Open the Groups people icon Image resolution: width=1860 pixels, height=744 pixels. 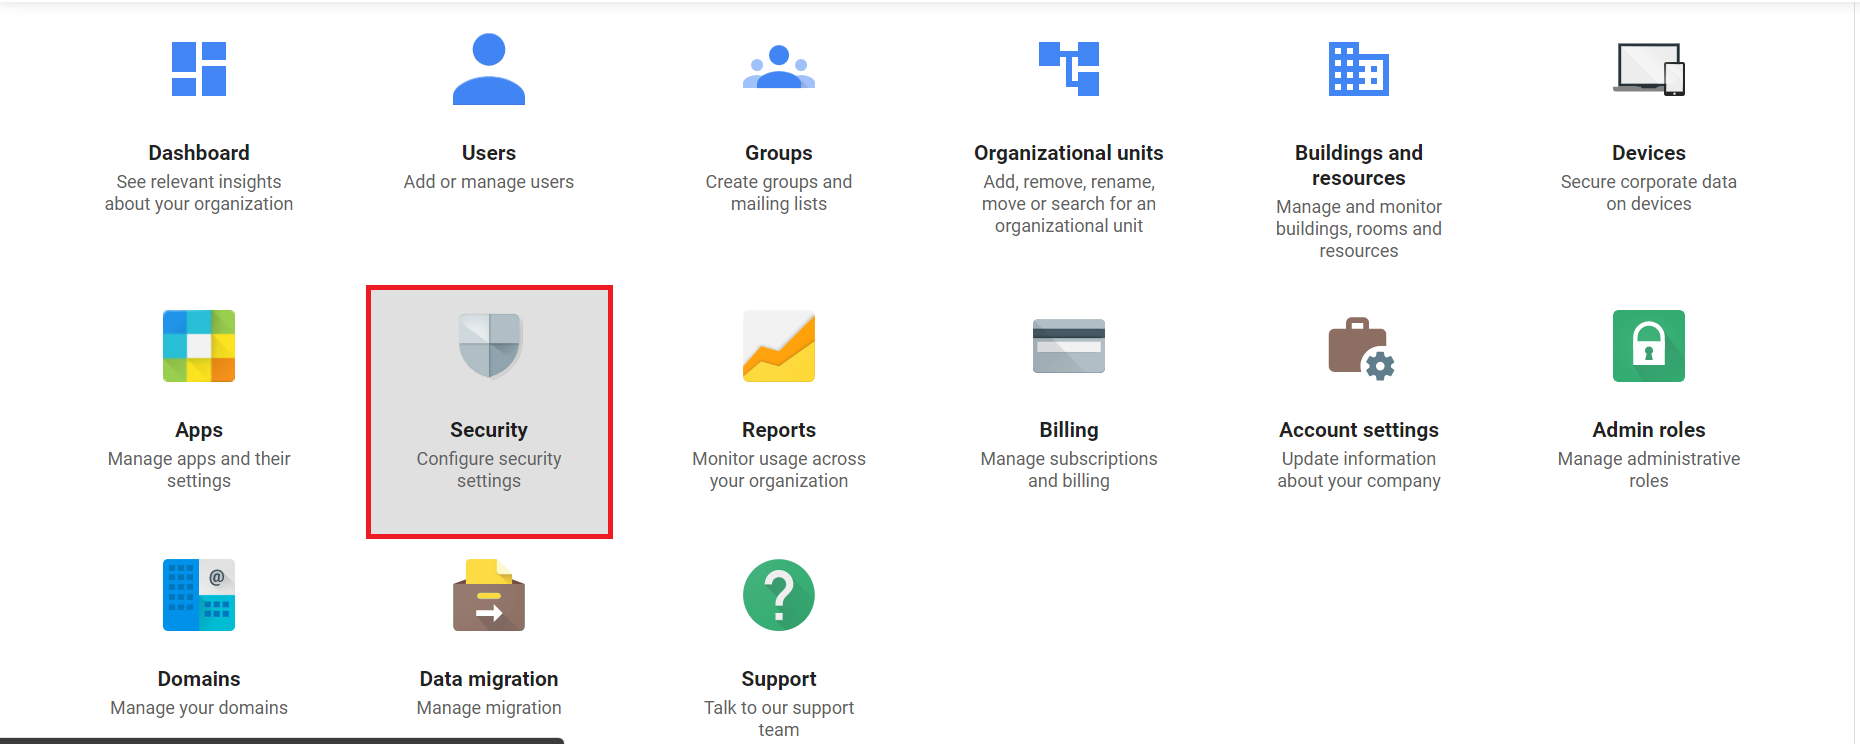click(x=779, y=67)
